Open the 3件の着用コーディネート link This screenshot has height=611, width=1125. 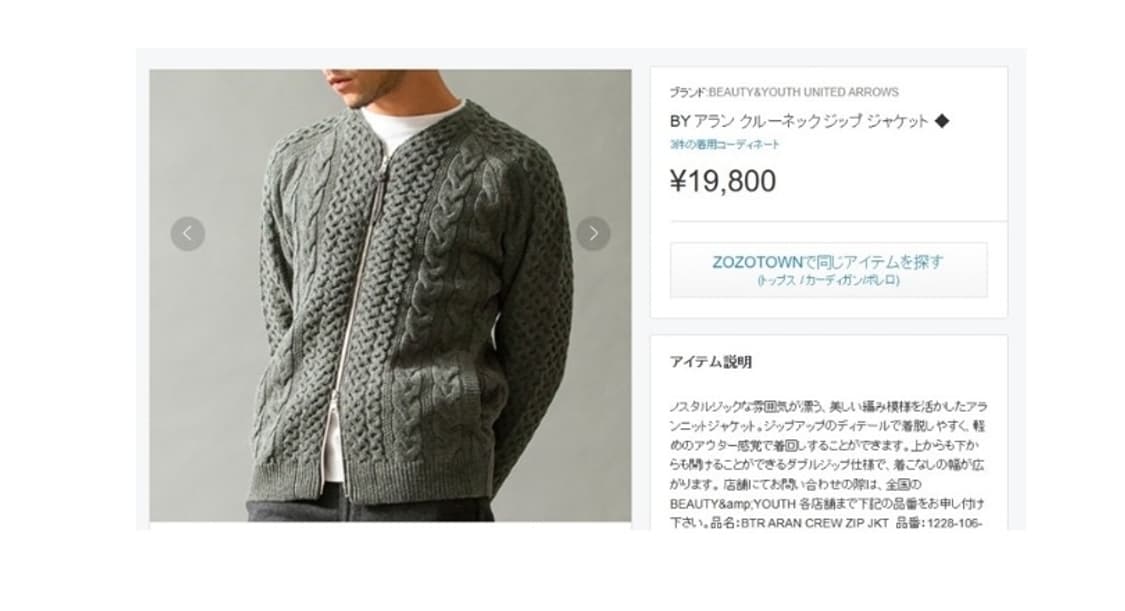click(725, 144)
